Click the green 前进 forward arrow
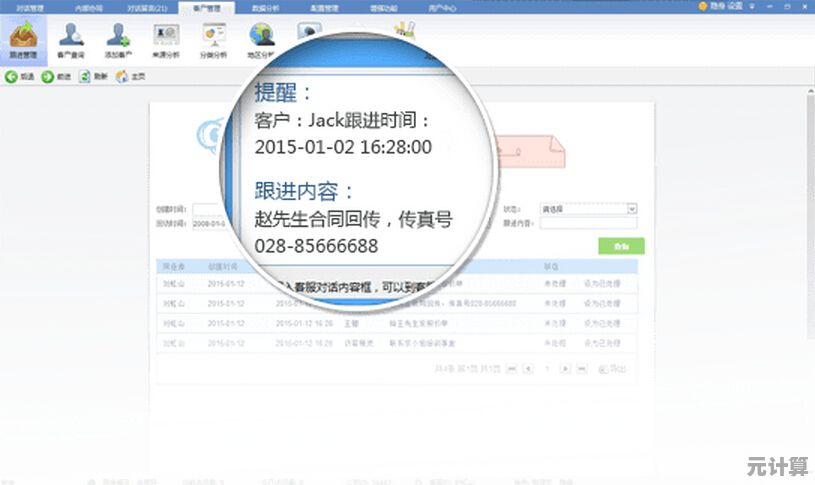The image size is (815, 485). (x=47, y=76)
